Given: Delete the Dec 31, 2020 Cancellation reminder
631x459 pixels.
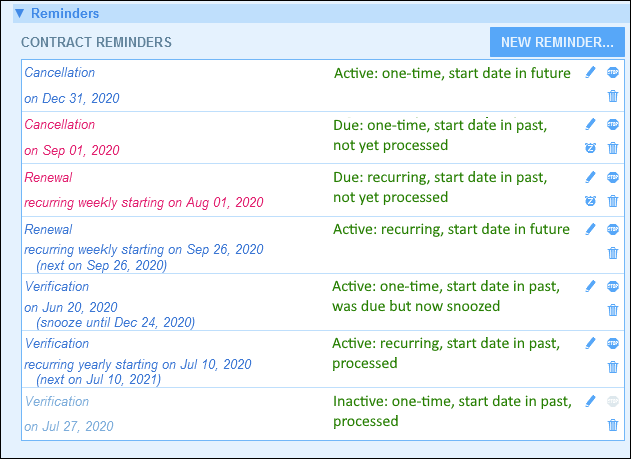Looking at the screenshot, I should tap(613, 96).
